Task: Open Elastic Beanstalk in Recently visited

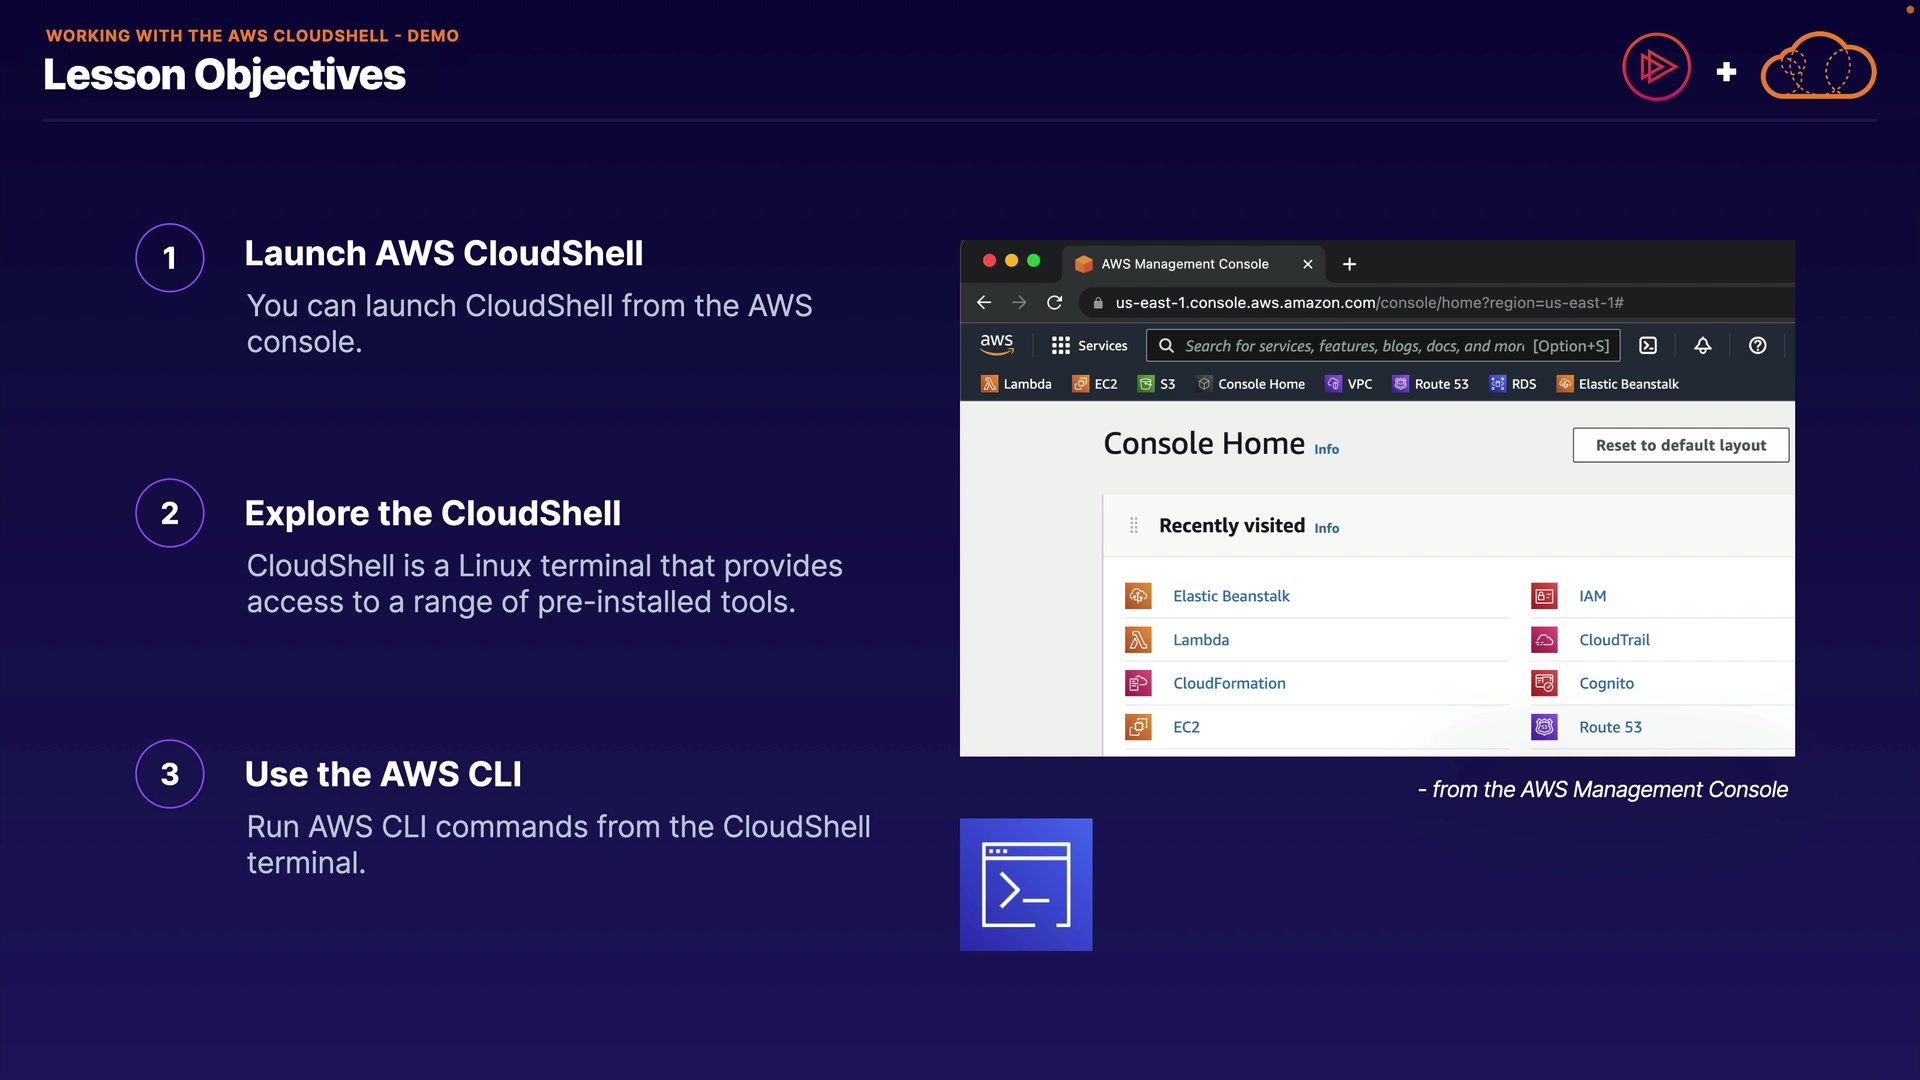Action: [x=1231, y=596]
